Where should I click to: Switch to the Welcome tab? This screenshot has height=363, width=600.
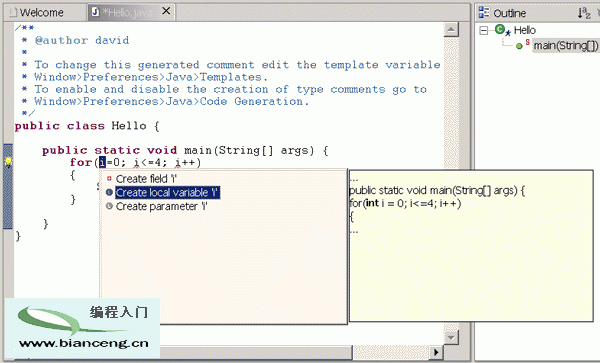(41, 13)
